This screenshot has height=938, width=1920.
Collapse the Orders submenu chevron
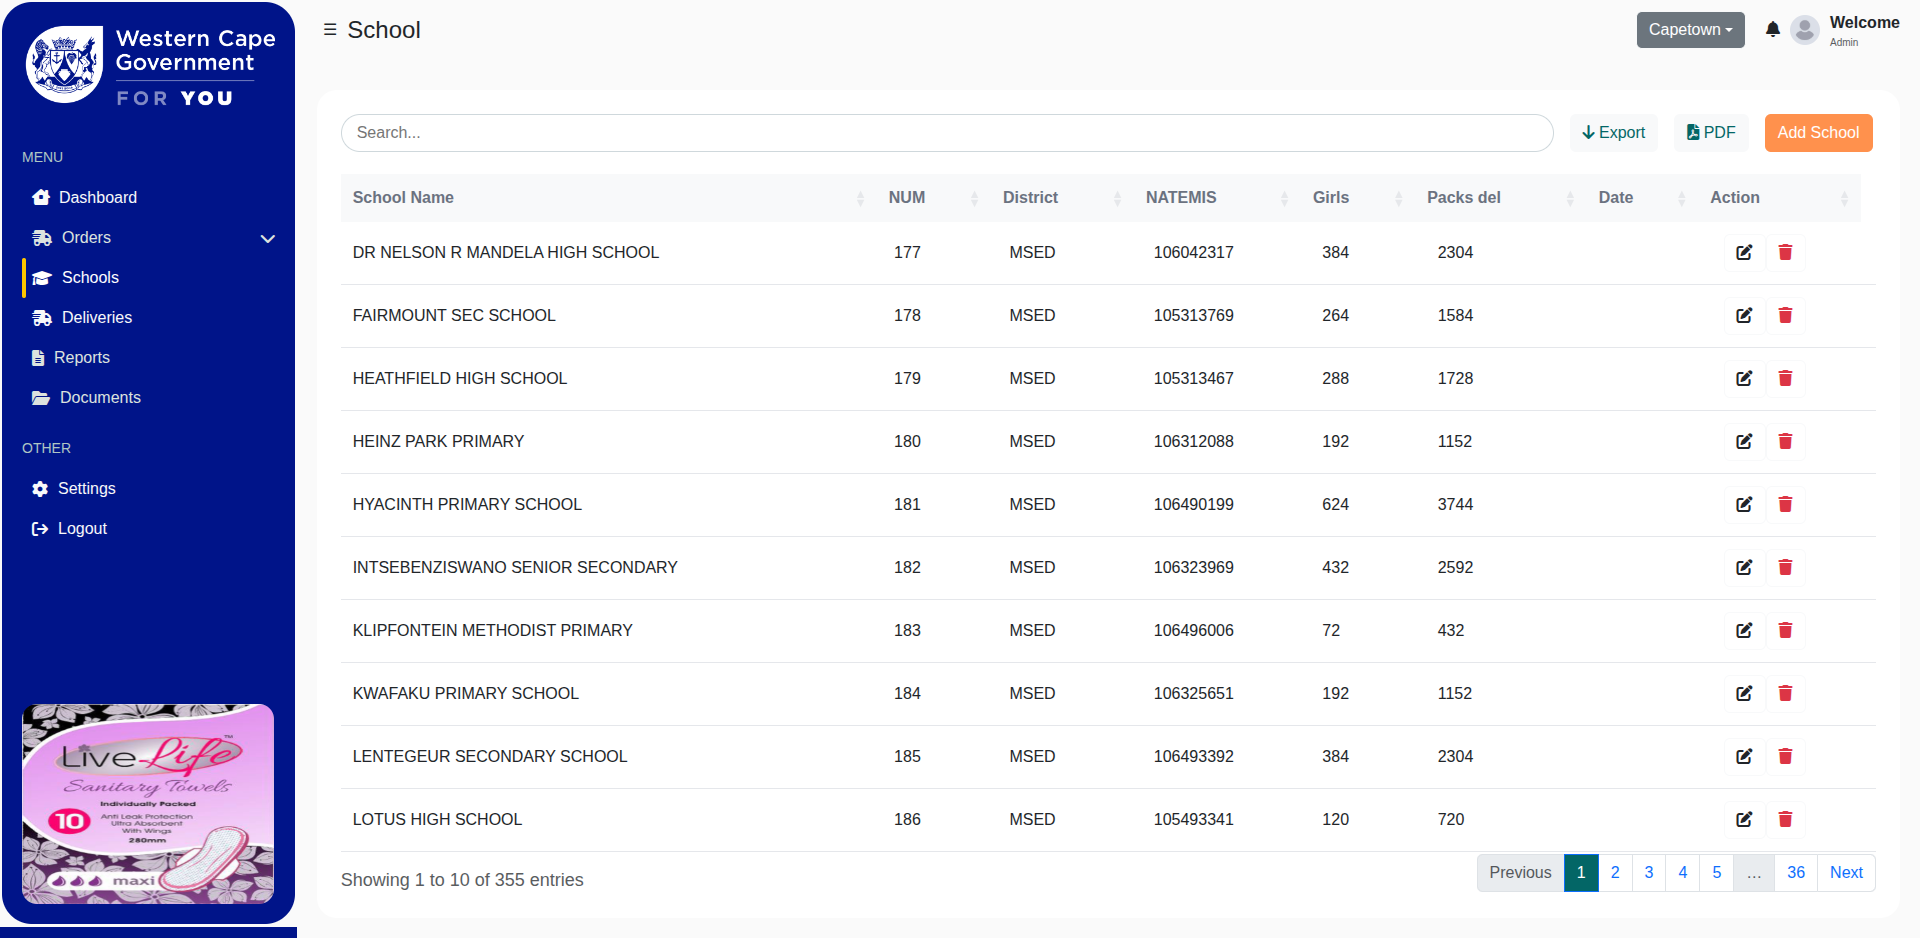click(267, 238)
